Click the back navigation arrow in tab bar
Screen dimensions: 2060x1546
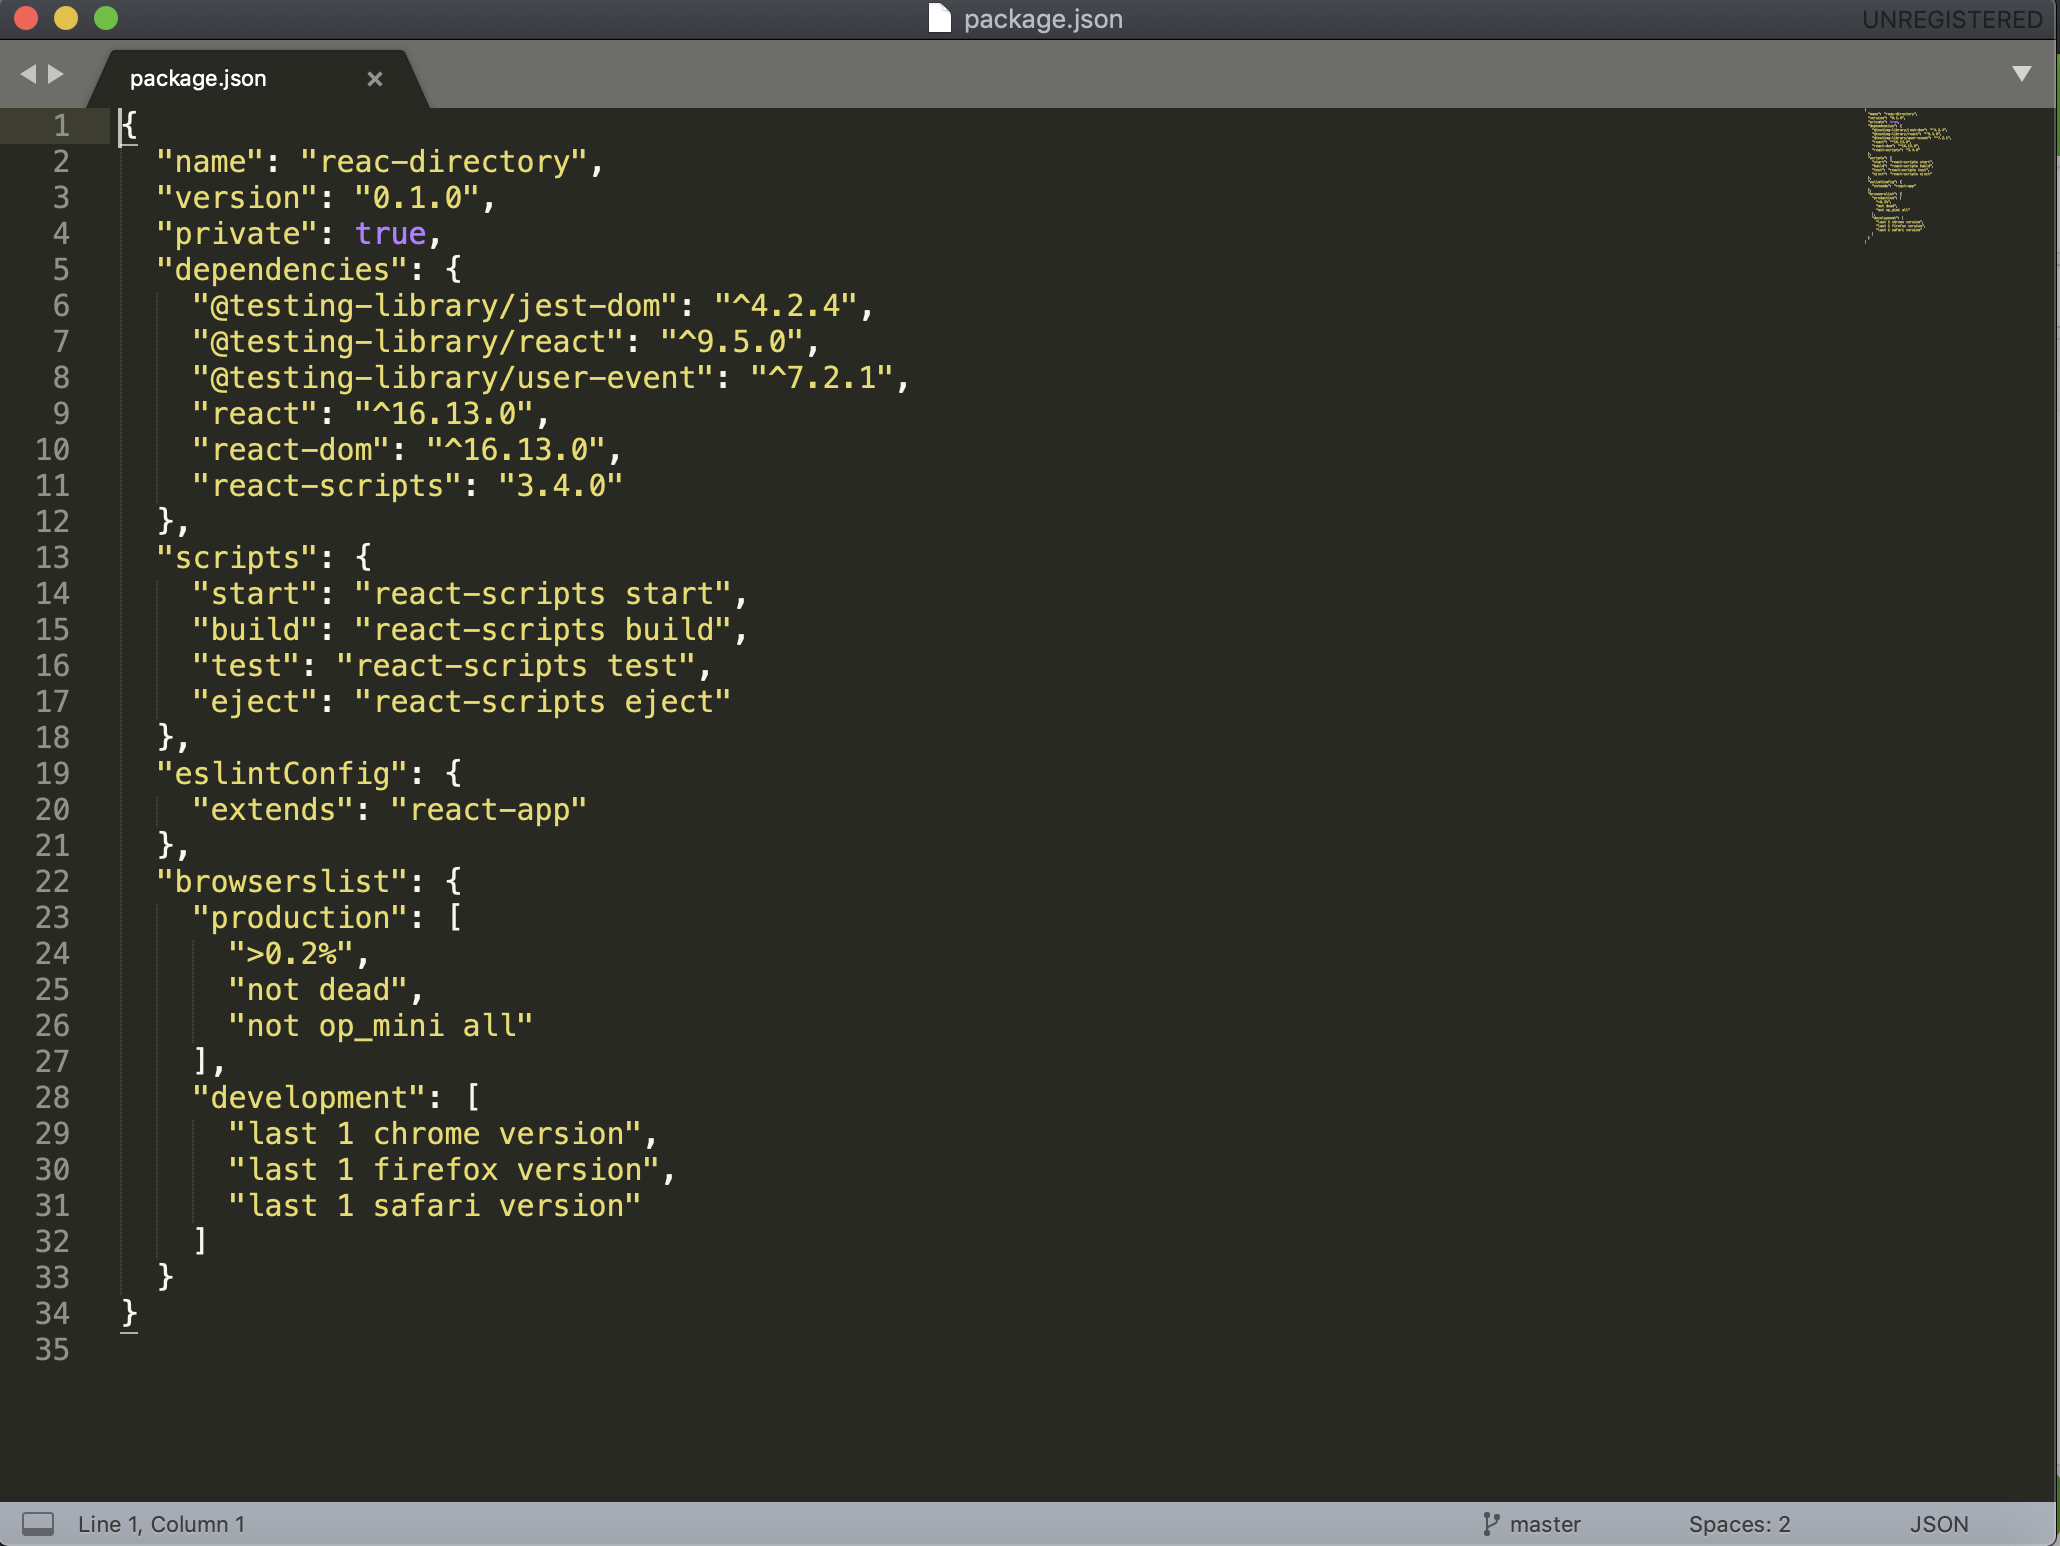[27, 74]
